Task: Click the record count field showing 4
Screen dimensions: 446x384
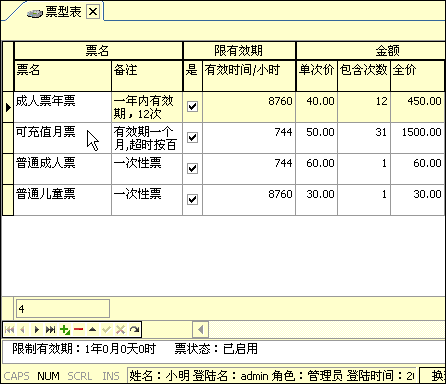Action: click(63, 309)
